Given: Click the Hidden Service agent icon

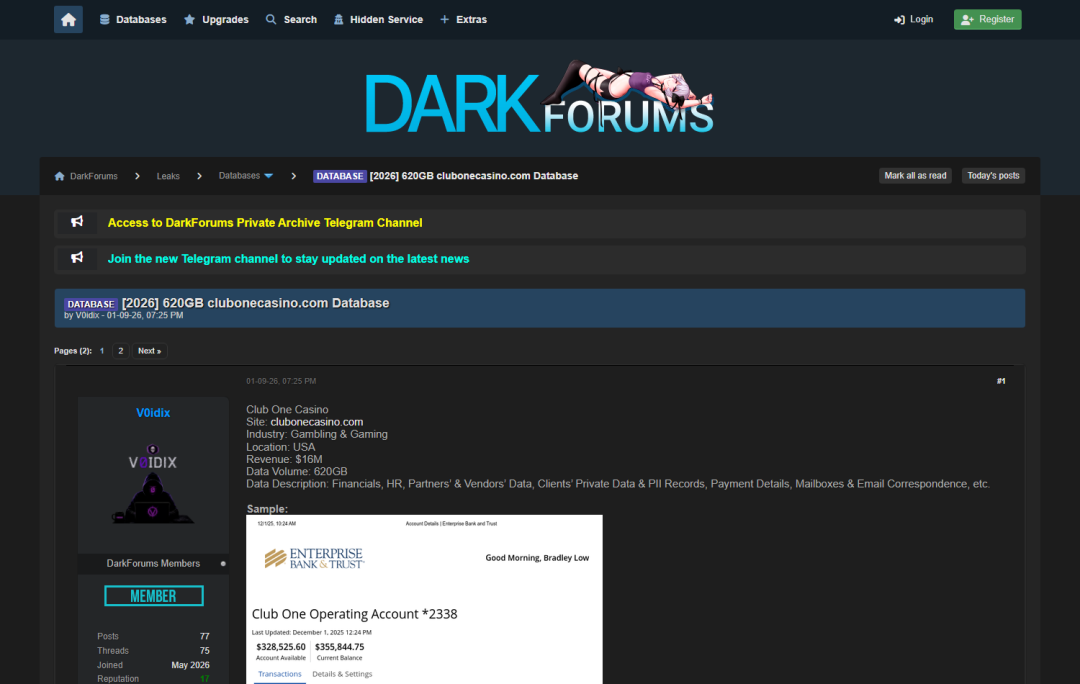Looking at the screenshot, I should tap(338, 19).
